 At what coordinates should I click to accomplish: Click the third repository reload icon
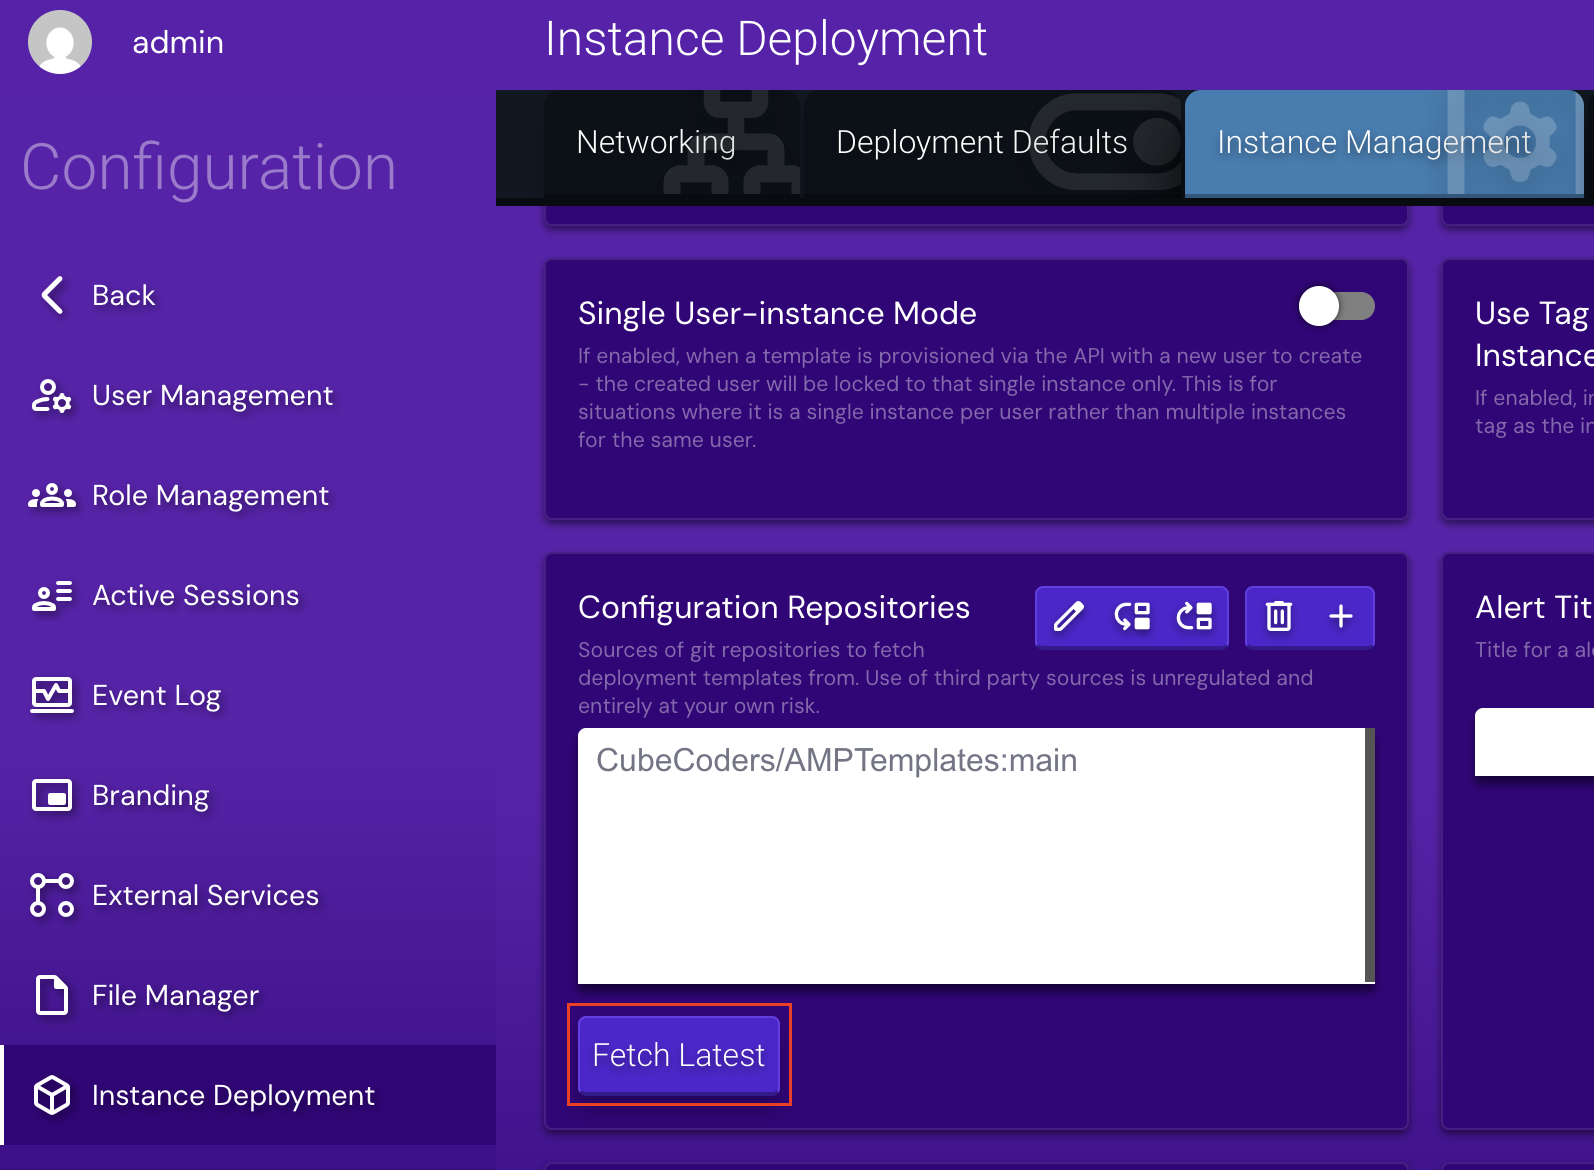1194,616
